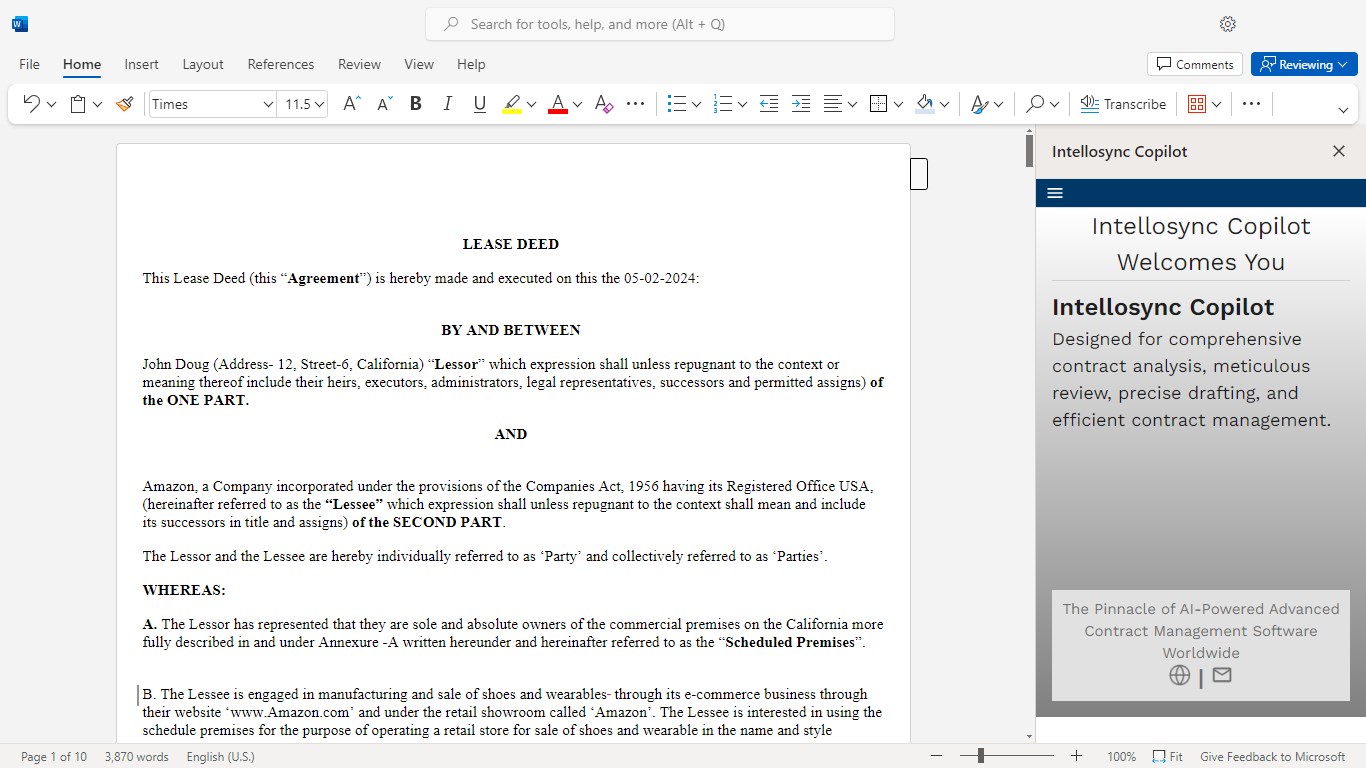Expand the highlight color dropdown arrow
The height and width of the screenshot is (768, 1366).
(531, 104)
